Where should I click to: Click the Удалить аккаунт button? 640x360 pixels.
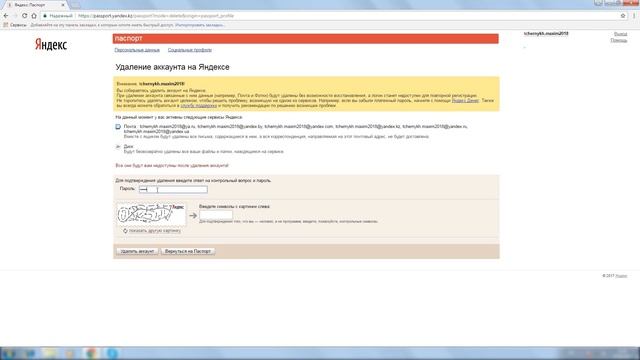point(138,251)
